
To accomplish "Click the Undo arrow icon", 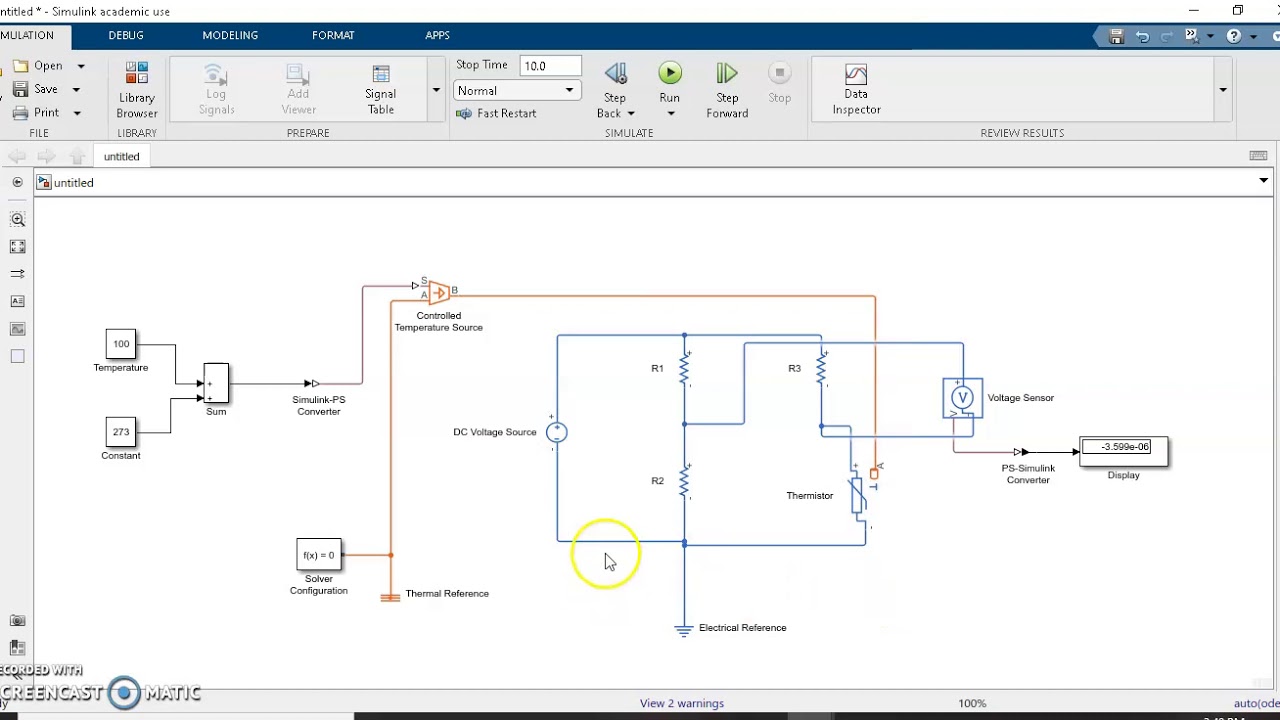I will pyautogui.click(x=1142, y=36).
